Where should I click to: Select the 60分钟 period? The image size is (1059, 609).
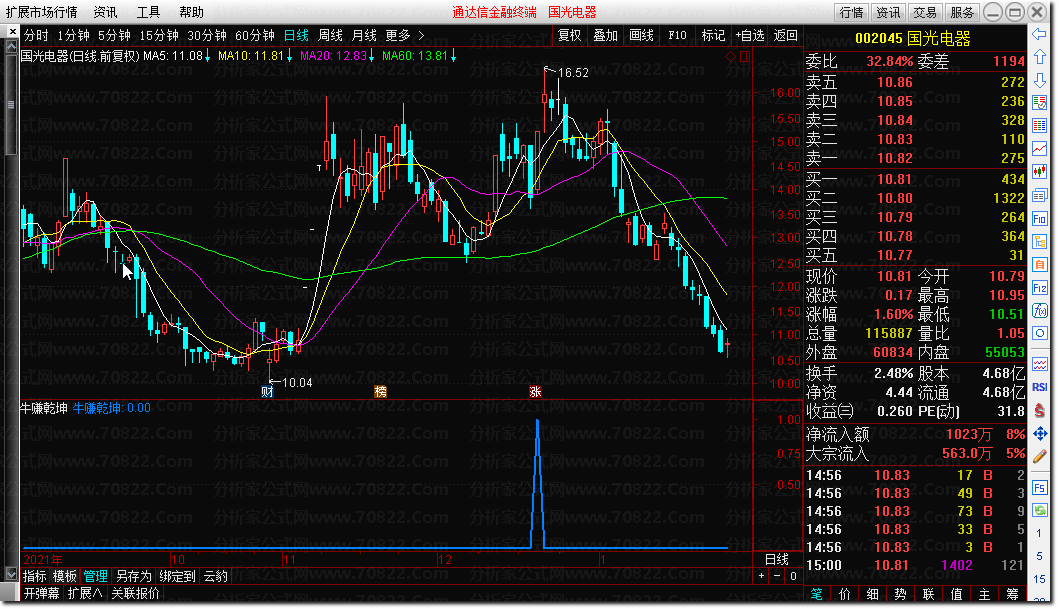(255, 36)
